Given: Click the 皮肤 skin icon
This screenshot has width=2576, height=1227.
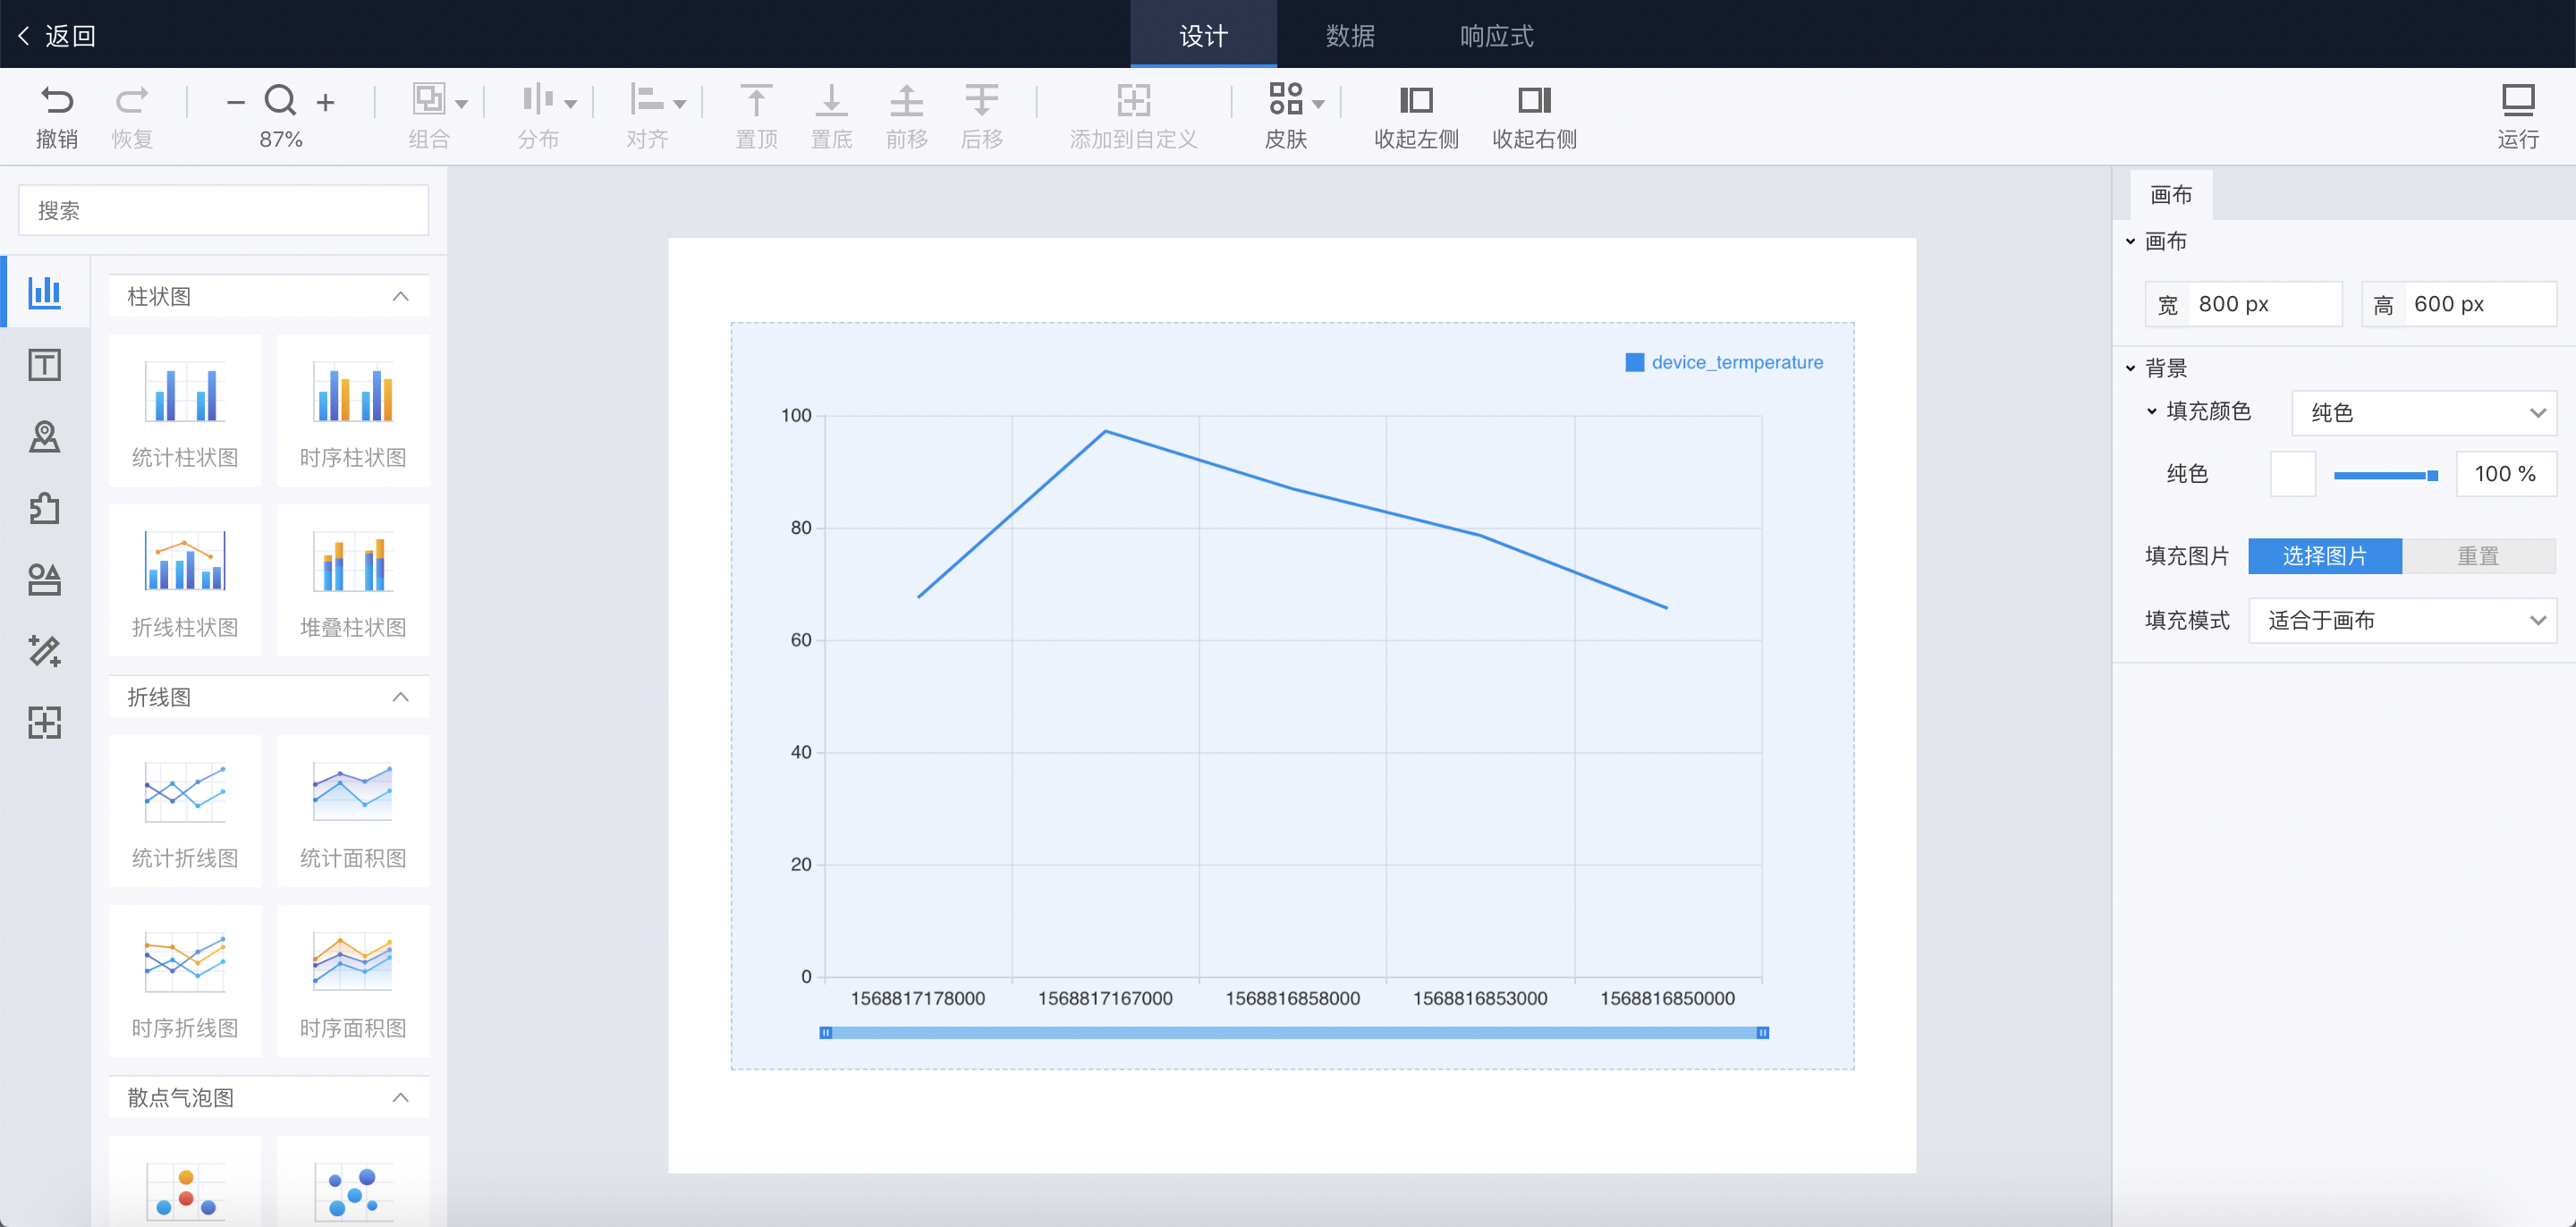Looking at the screenshot, I should coord(1286,99).
